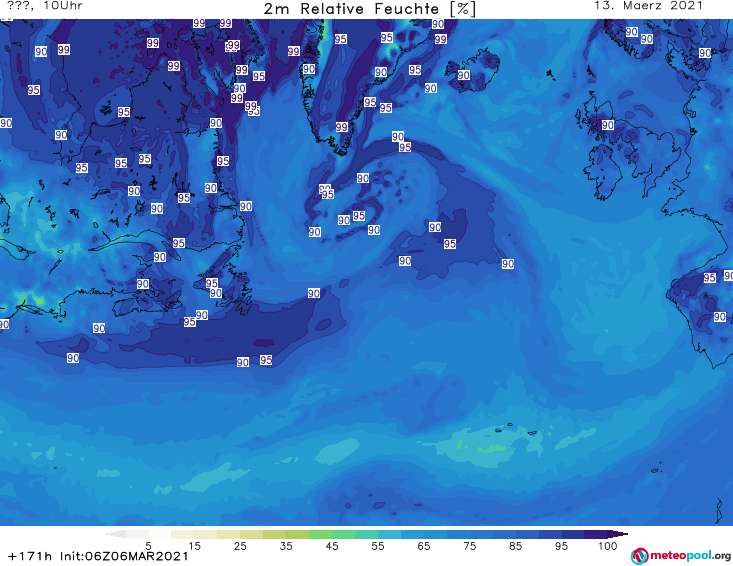
Task: Click the meteopool.org logo
Action: click(680, 556)
